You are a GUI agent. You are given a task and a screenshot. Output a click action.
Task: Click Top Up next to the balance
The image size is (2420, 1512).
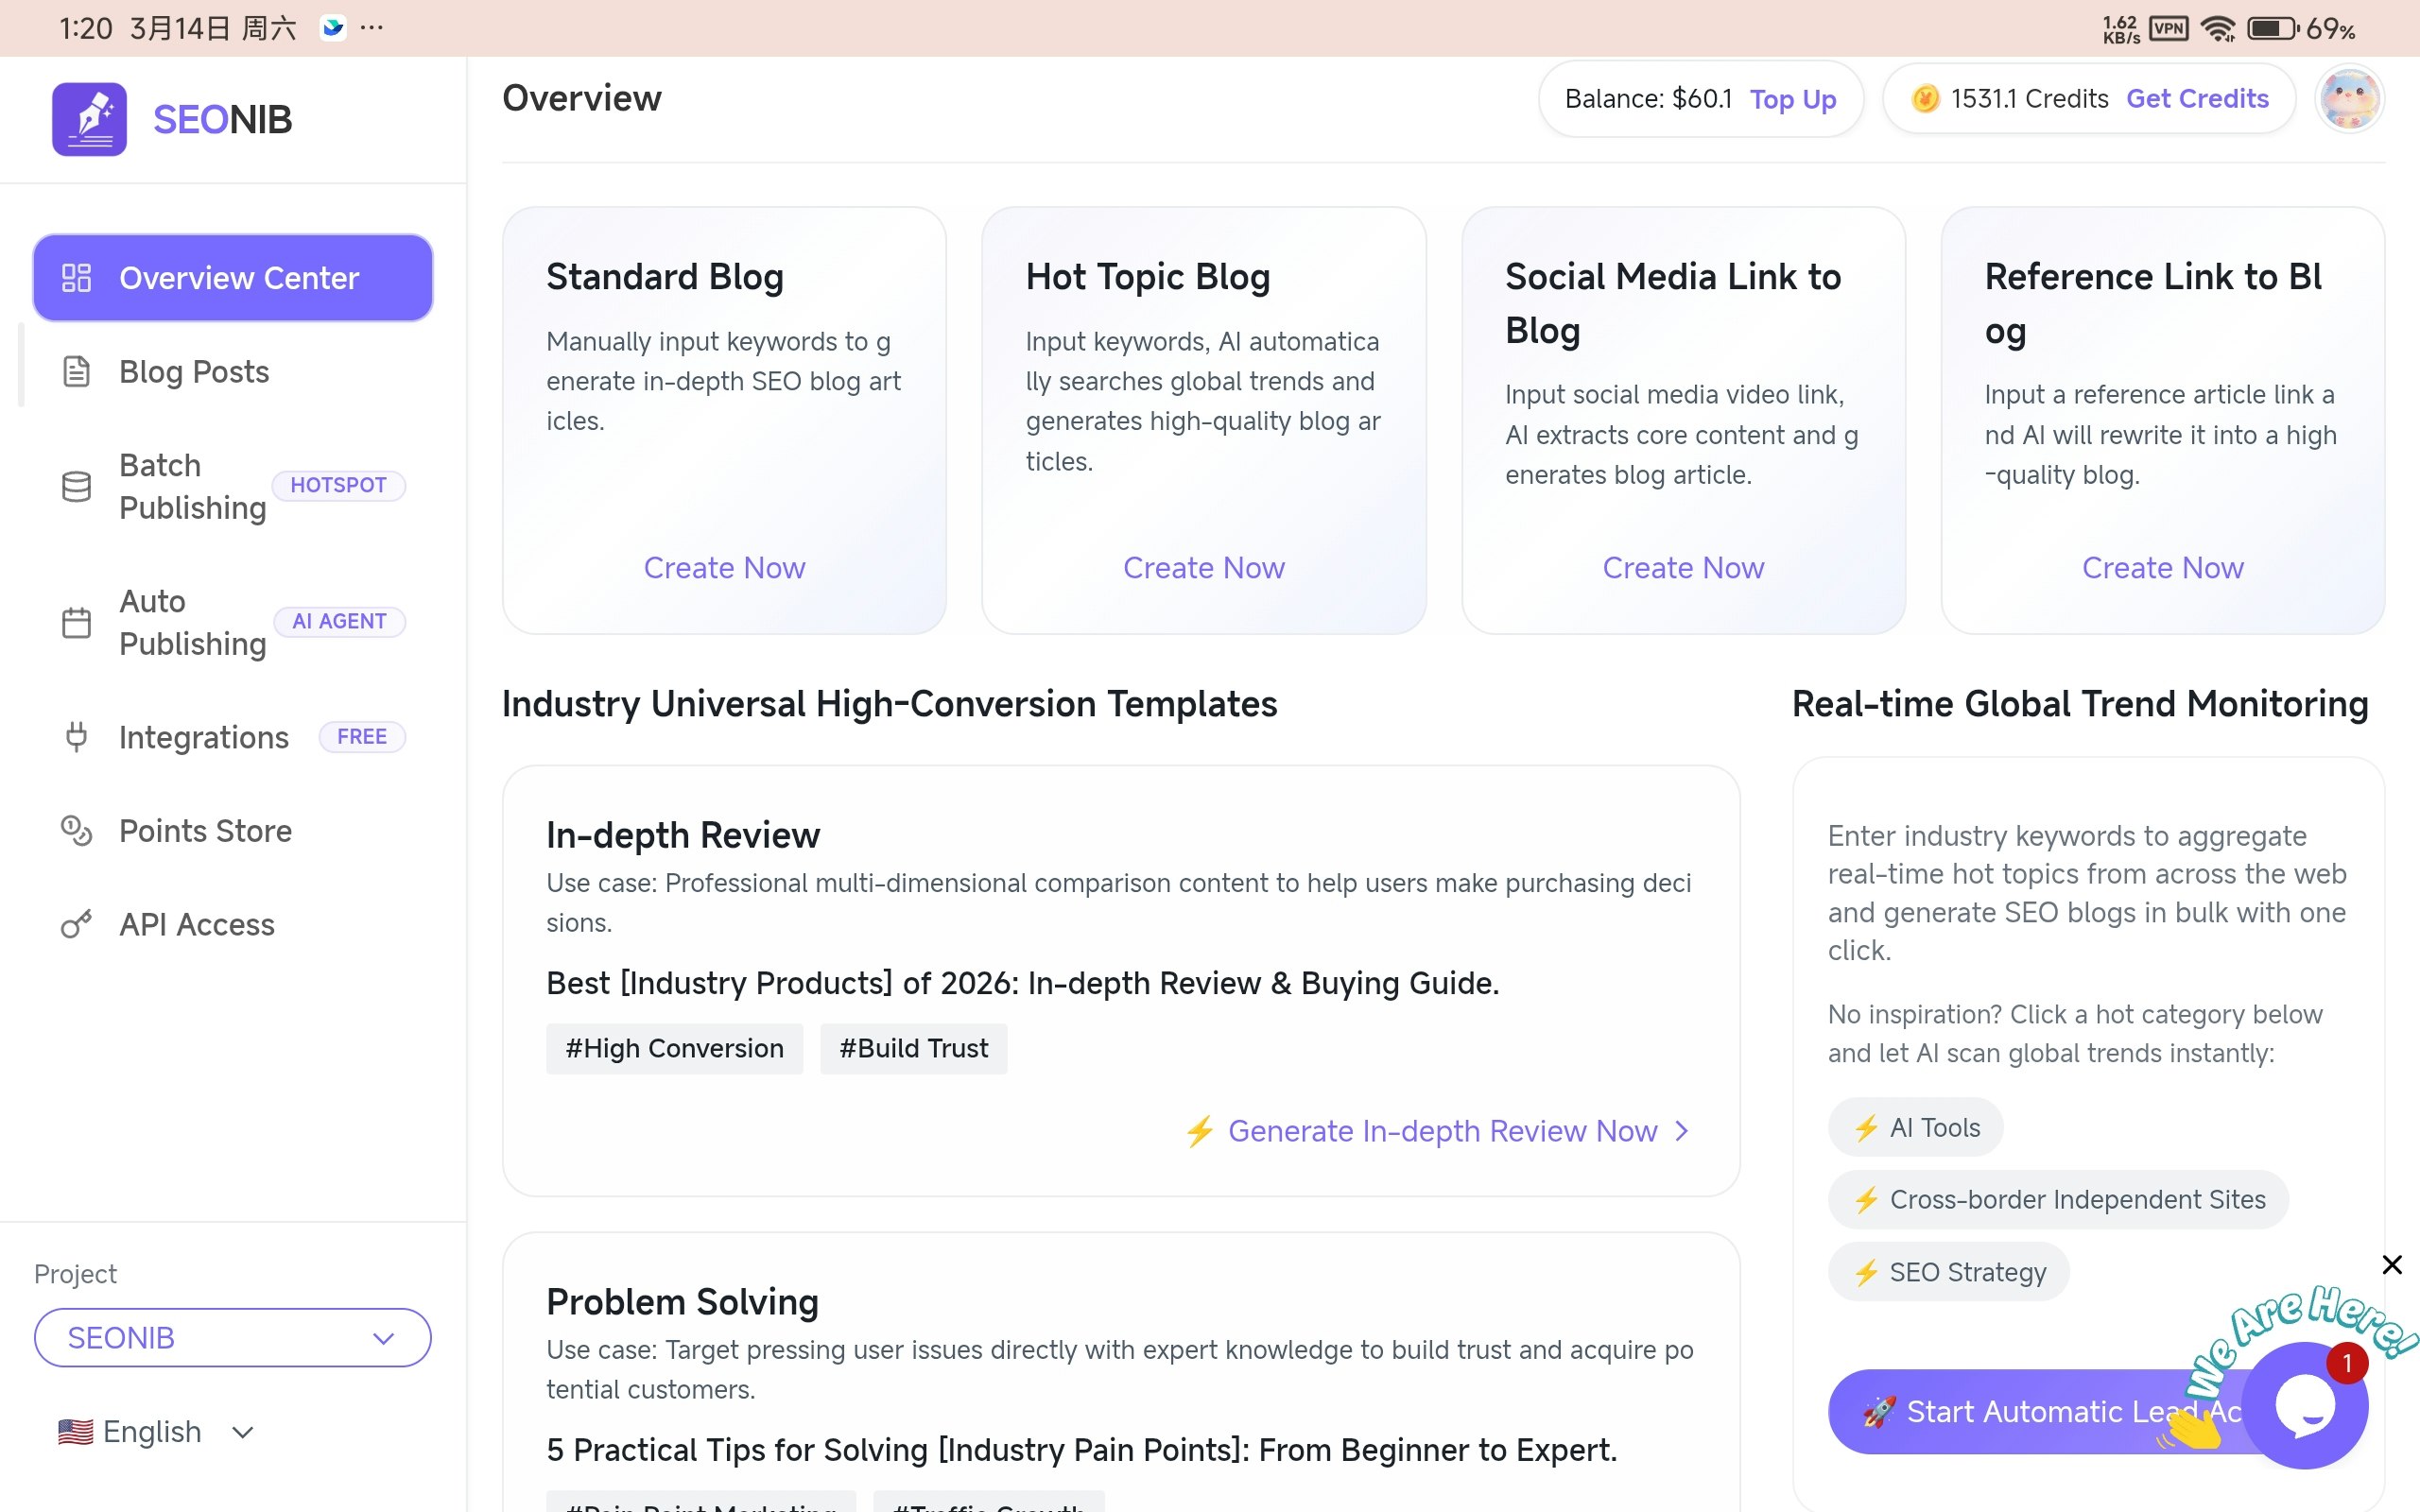pyautogui.click(x=1791, y=98)
